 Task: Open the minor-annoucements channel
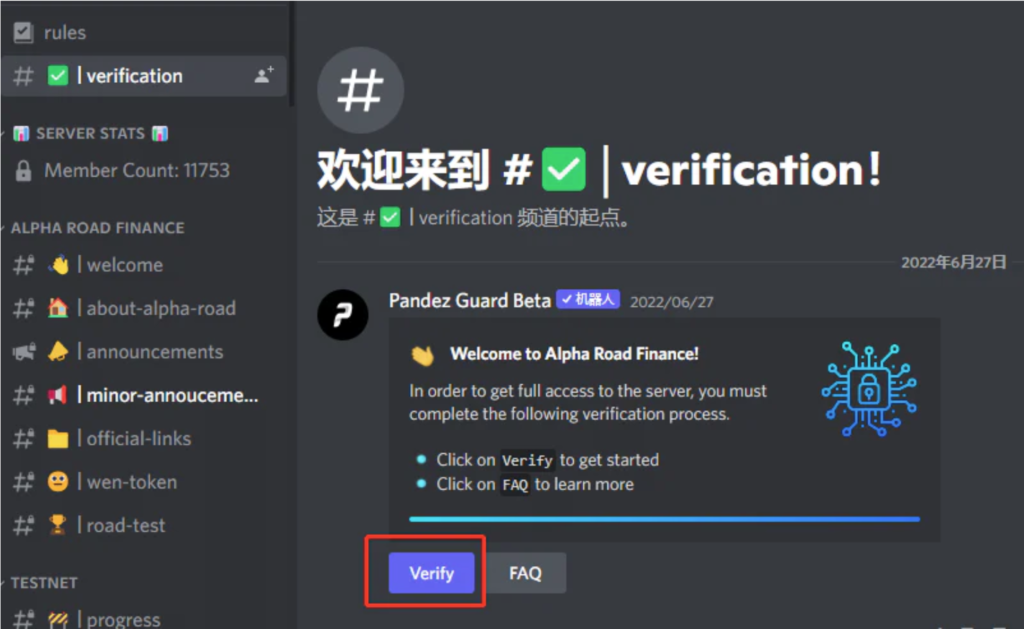pos(144,395)
